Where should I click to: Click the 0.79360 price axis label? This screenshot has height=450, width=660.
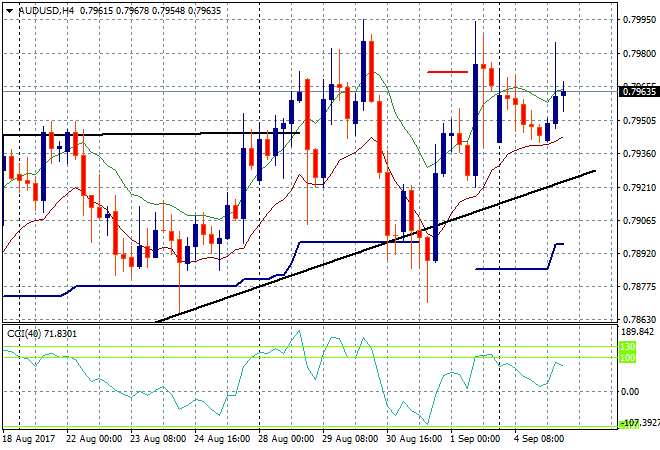(x=639, y=154)
